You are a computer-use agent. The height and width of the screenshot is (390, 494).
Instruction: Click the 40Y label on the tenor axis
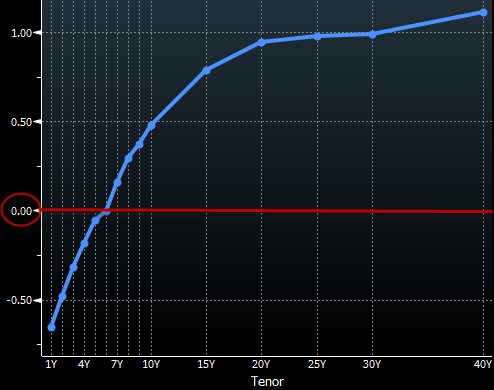[x=483, y=364]
